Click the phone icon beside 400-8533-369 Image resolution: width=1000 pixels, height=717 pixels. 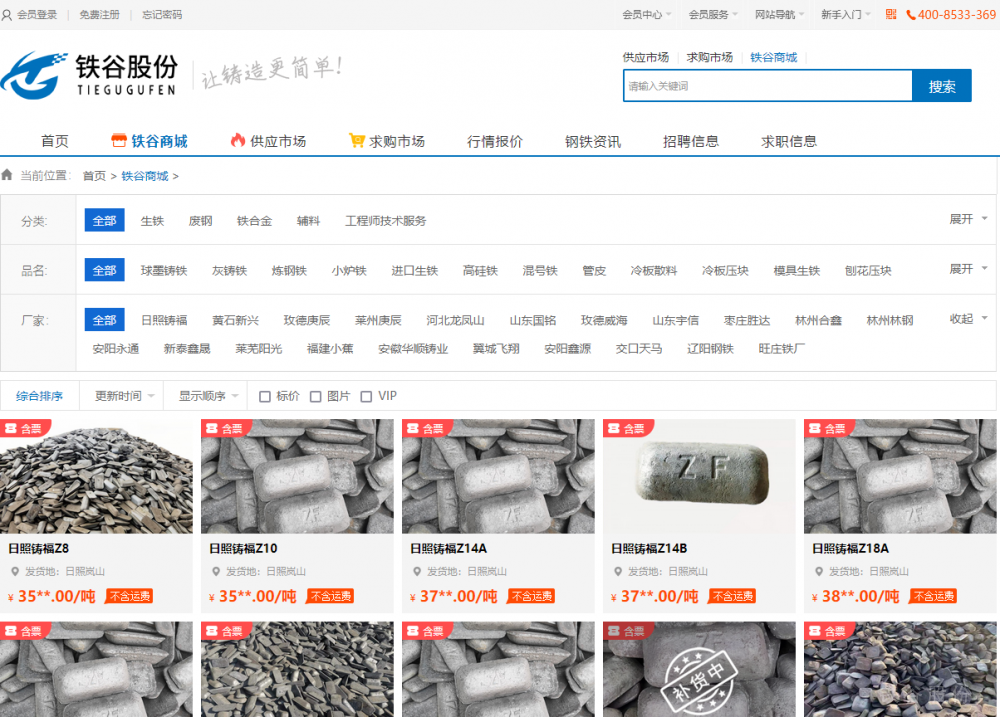pos(911,15)
